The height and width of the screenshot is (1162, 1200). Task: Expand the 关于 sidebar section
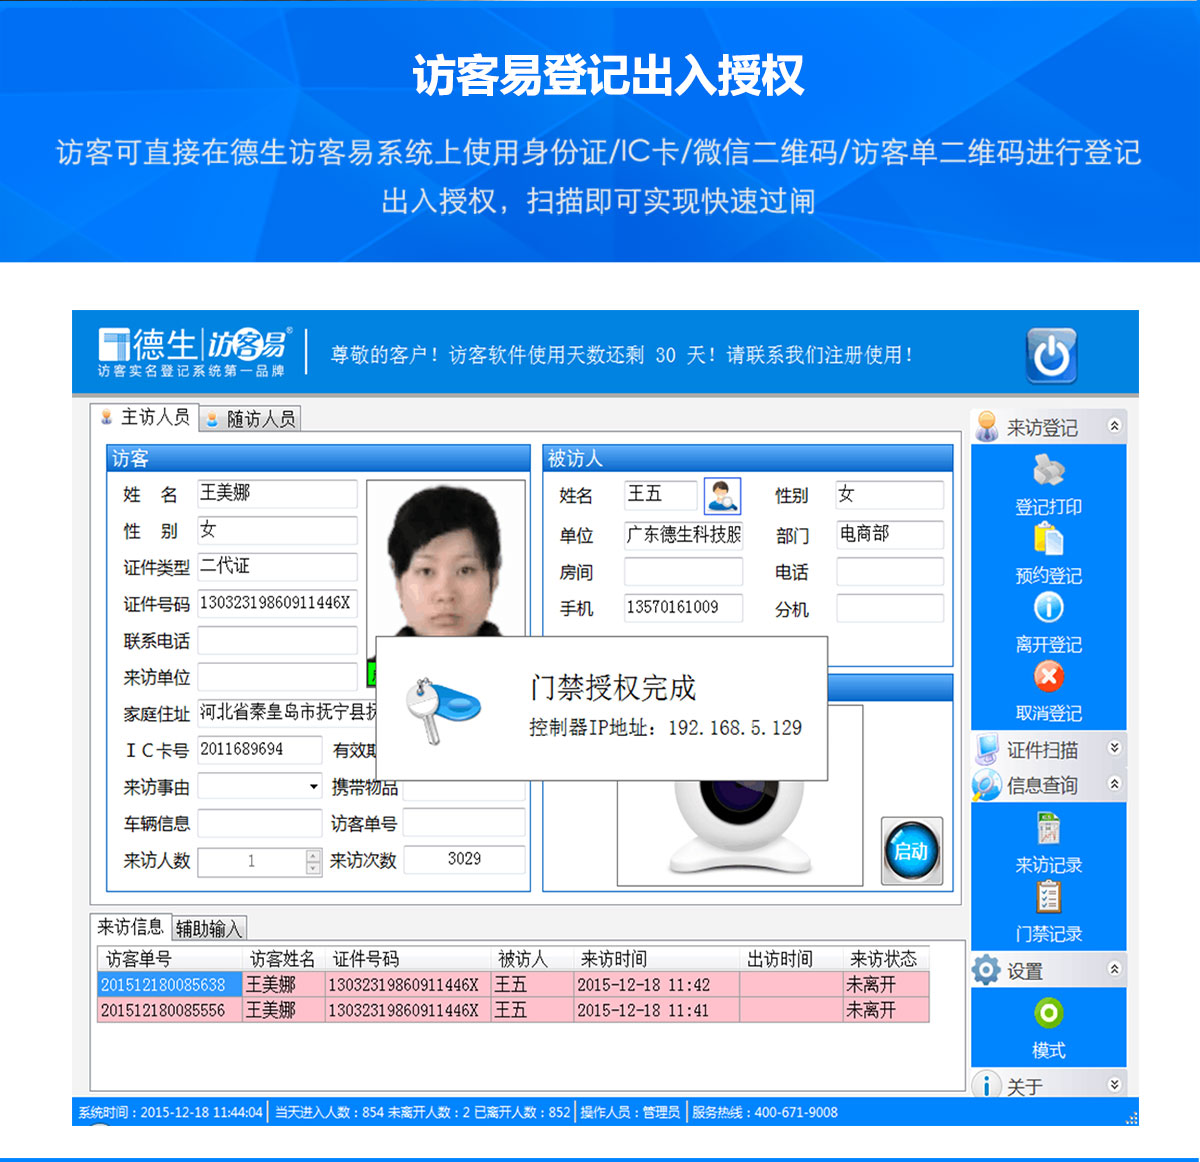coord(1114,1085)
